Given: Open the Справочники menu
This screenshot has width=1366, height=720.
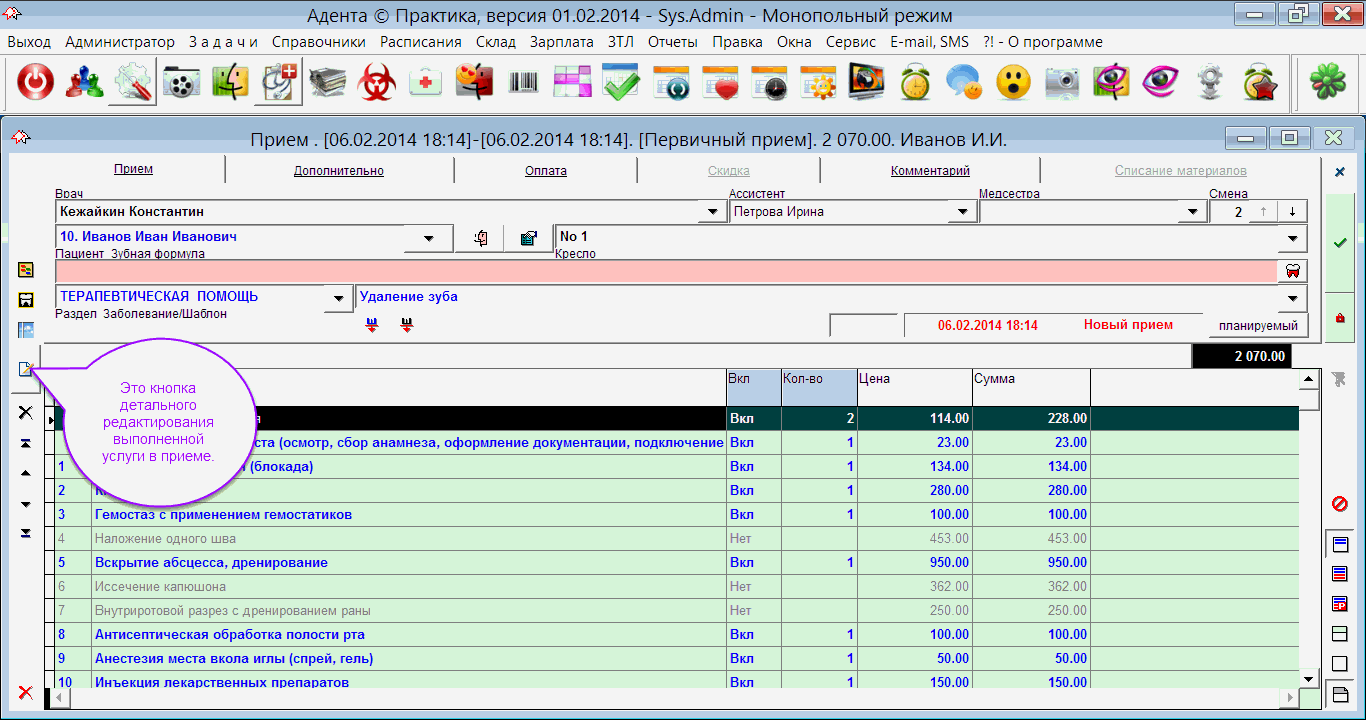Looking at the screenshot, I should [318, 42].
